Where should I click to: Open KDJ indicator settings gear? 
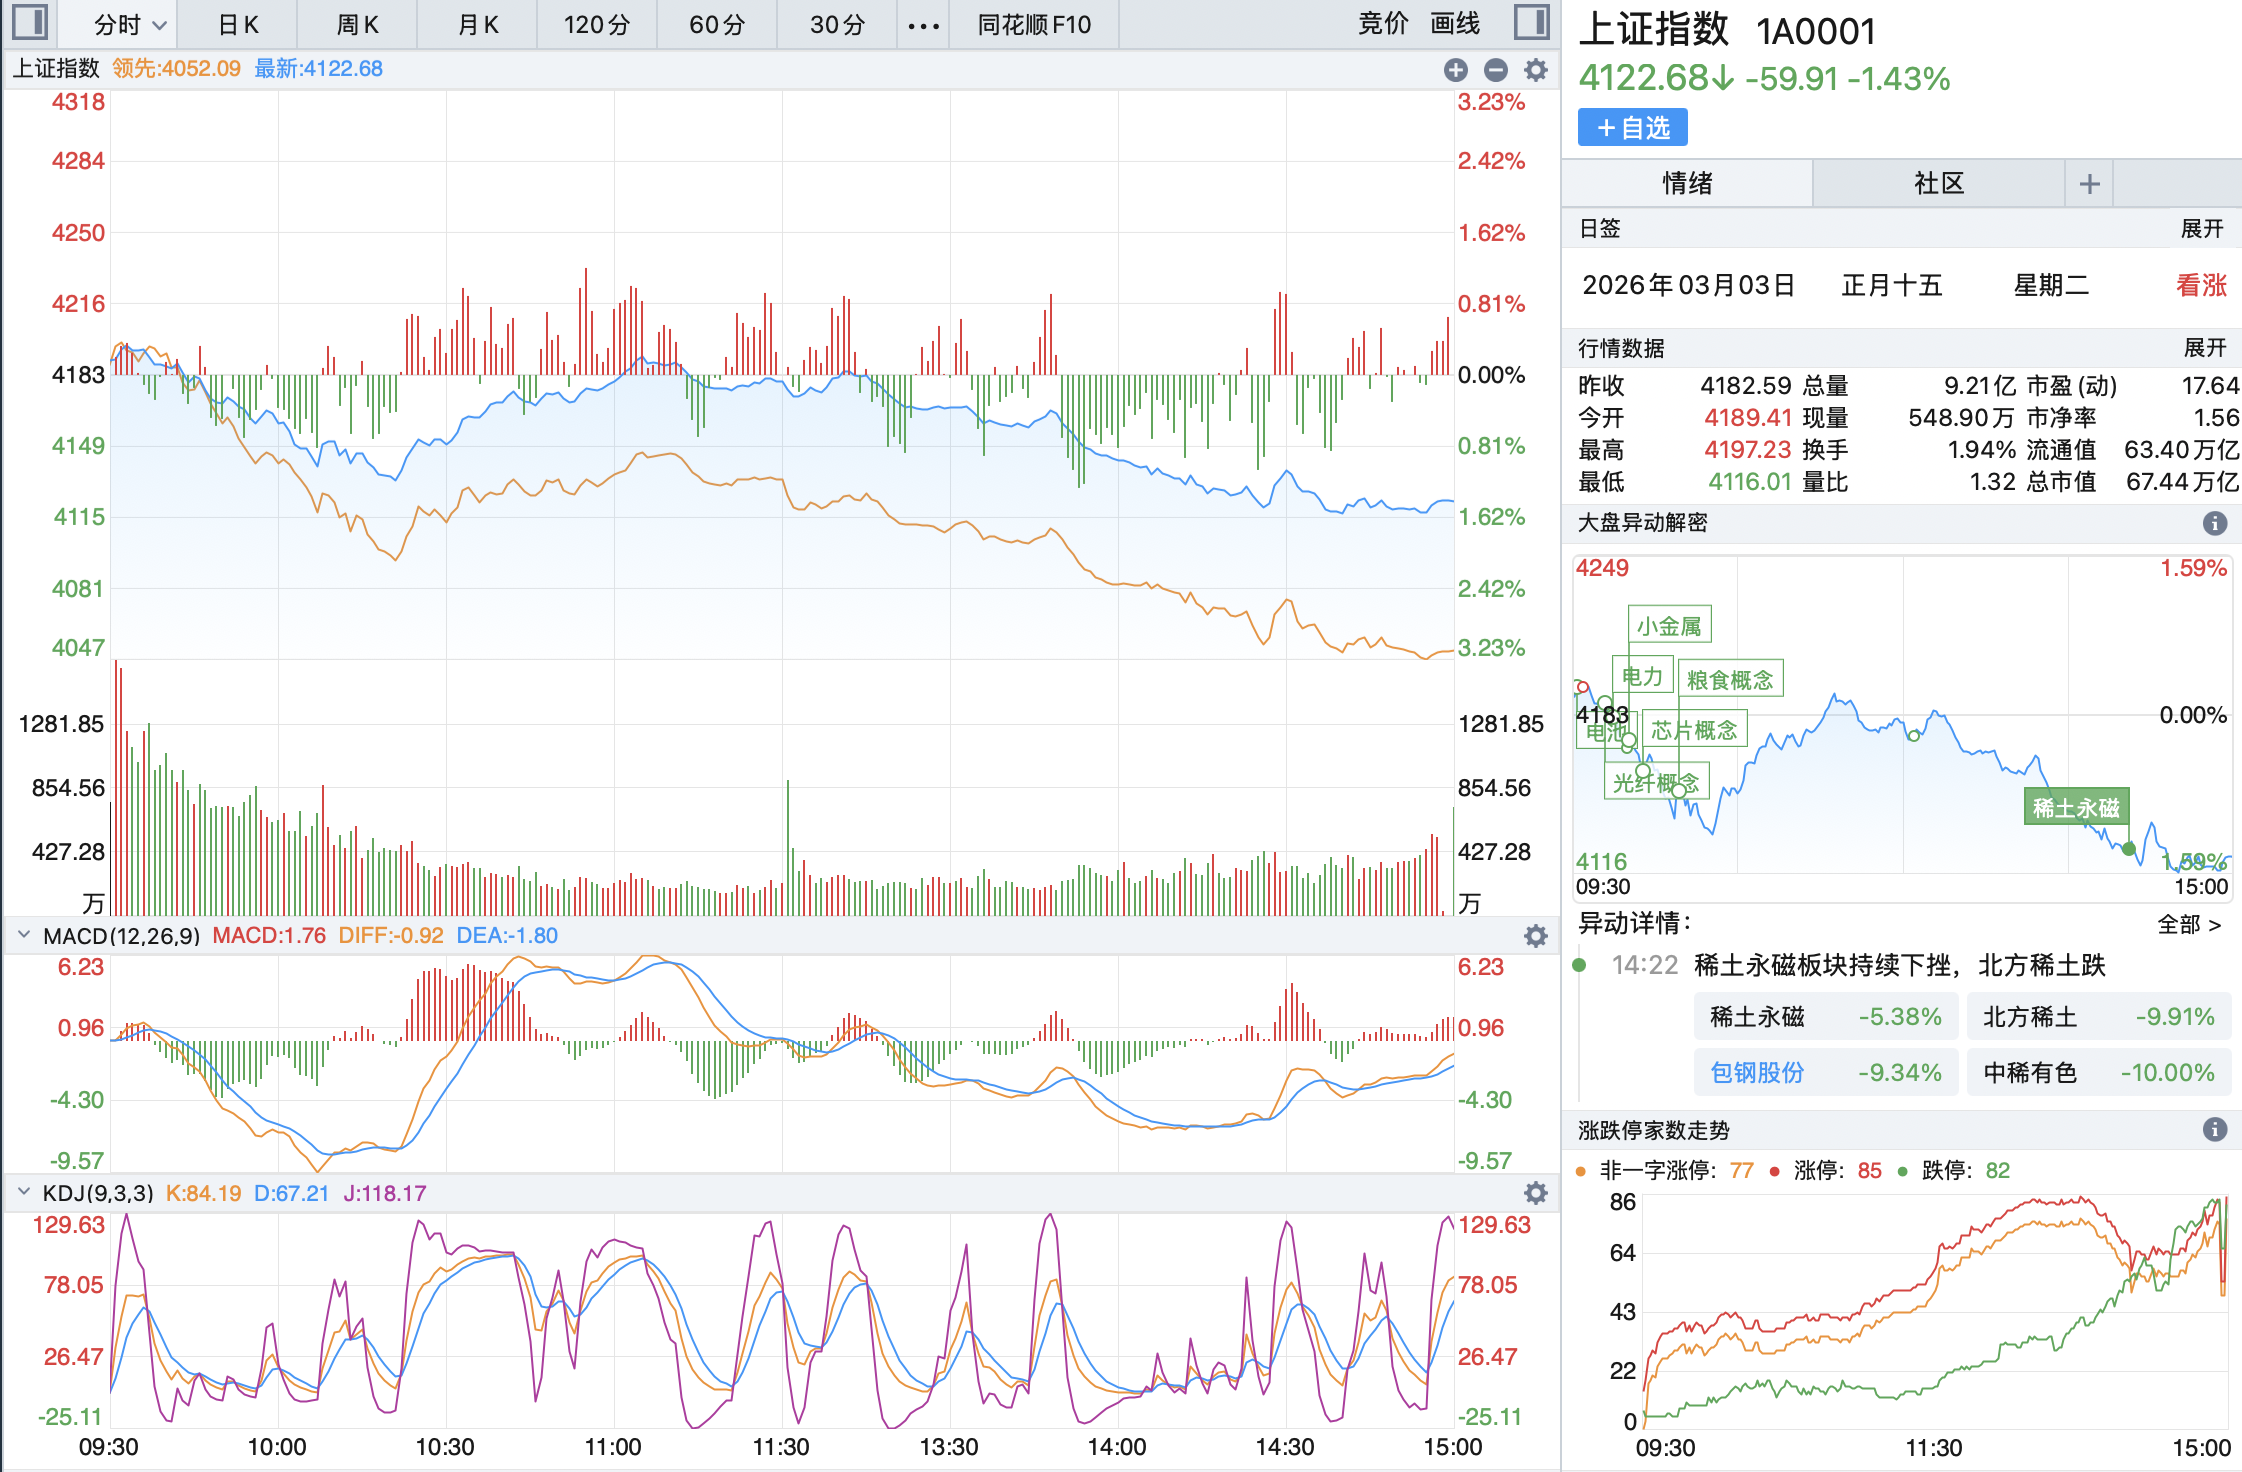[x=1536, y=1193]
